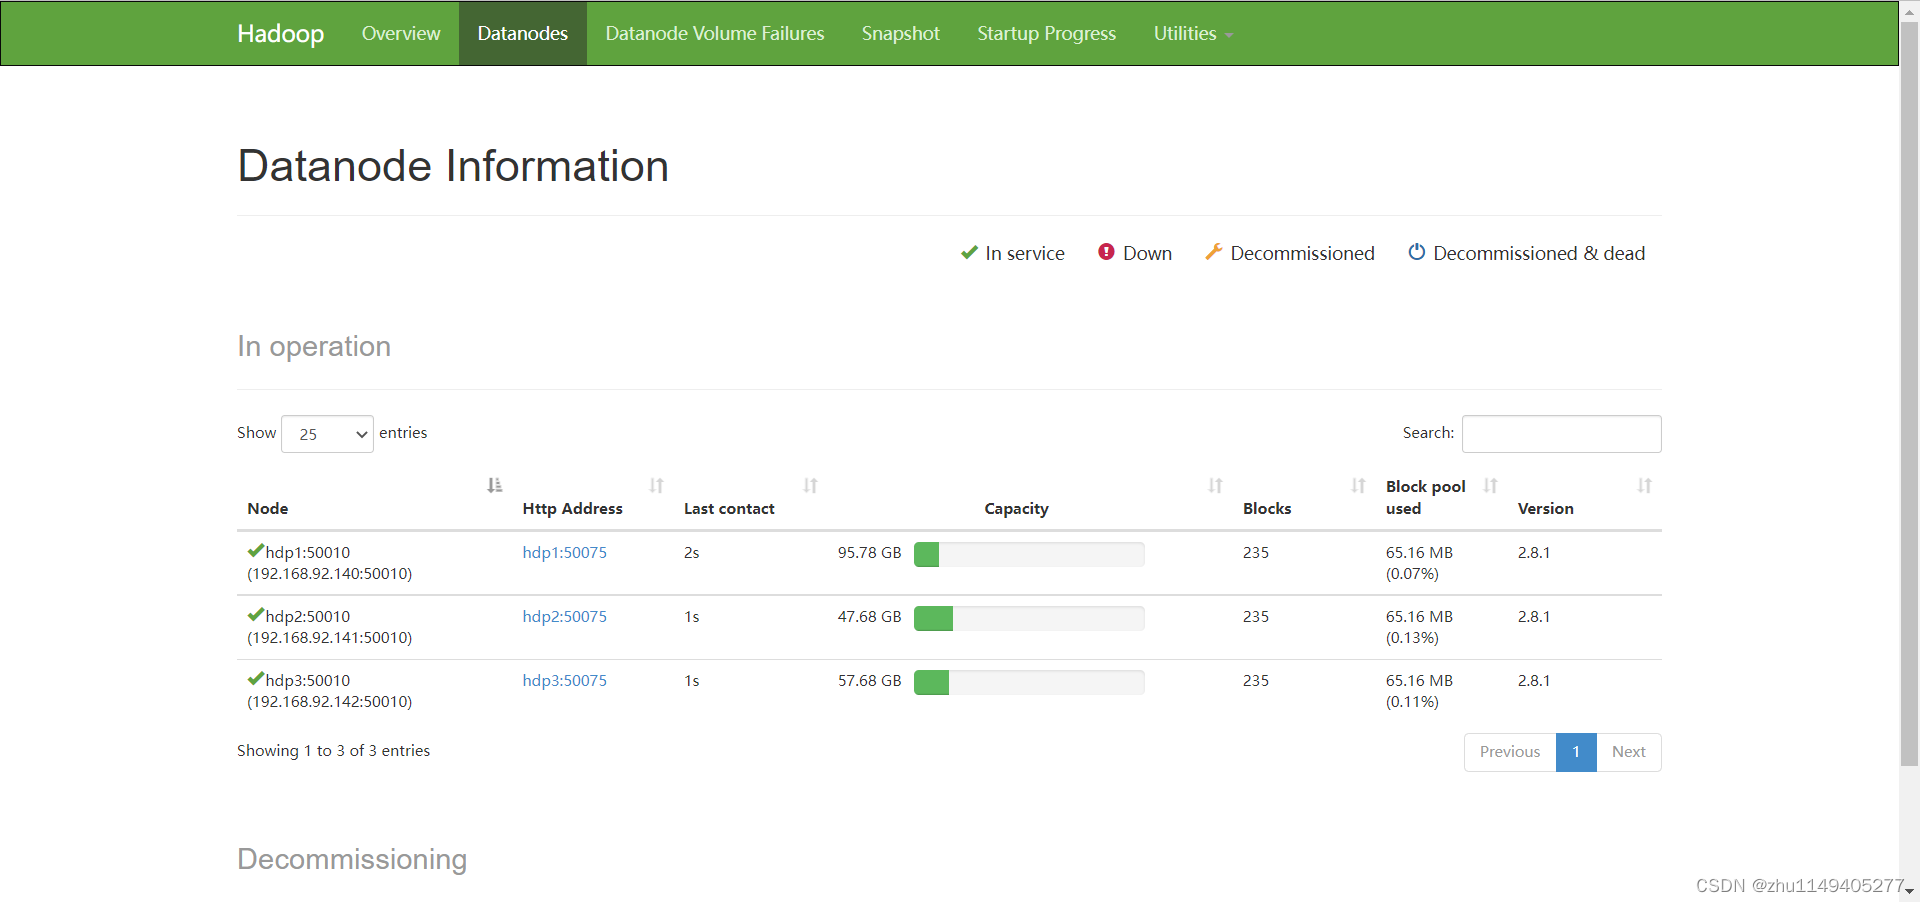The image size is (1920, 902).
Task: Open the Show entries count dropdown
Action: pos(327,434)
